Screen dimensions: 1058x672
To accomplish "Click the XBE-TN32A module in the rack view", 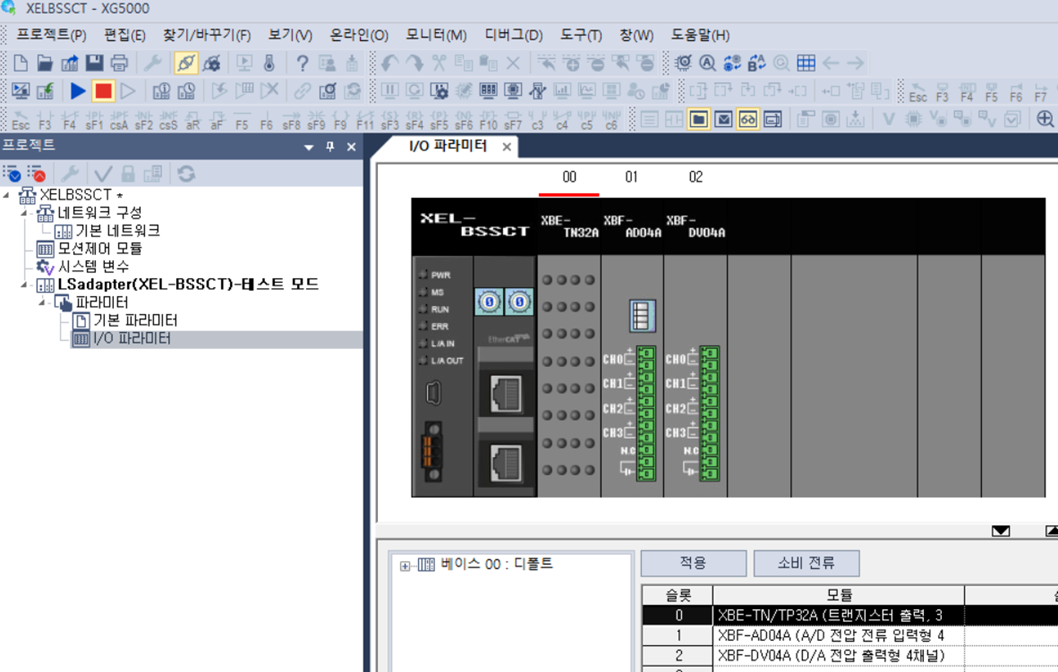I will (x=569, y=347).
